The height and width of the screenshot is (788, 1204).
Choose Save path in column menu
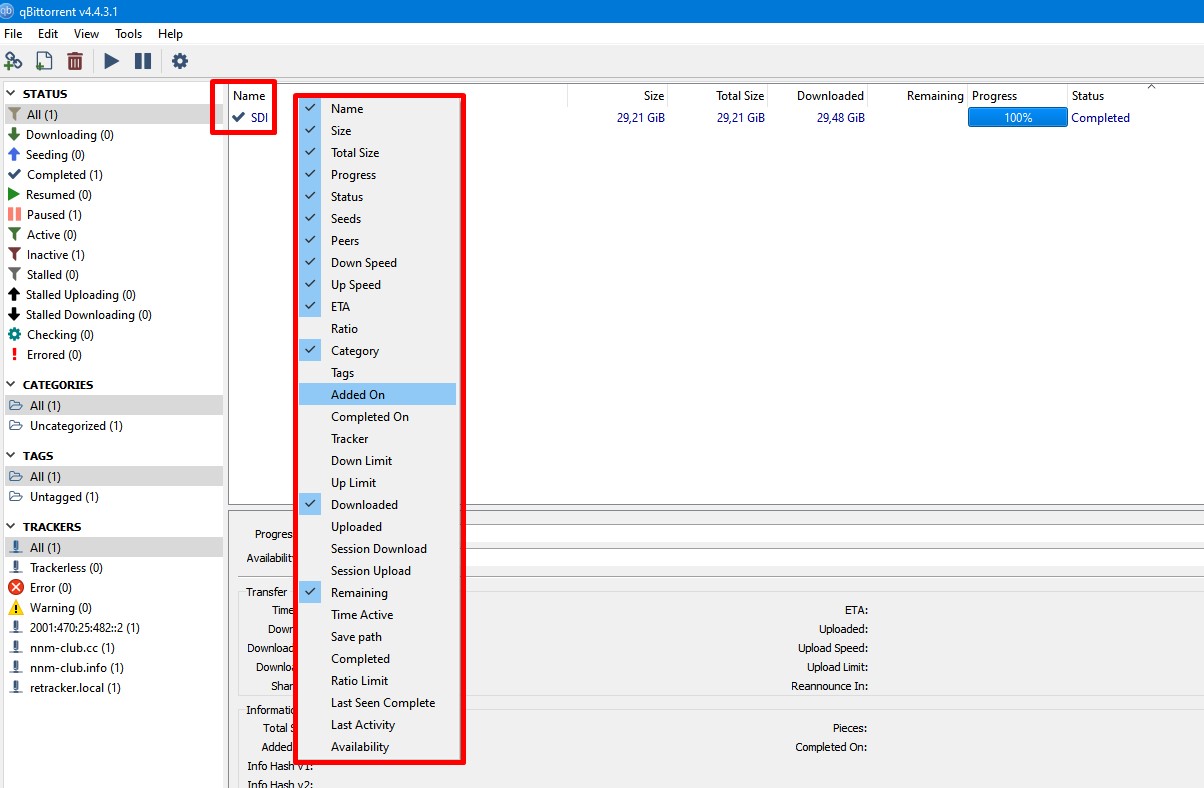pos(377,637)
